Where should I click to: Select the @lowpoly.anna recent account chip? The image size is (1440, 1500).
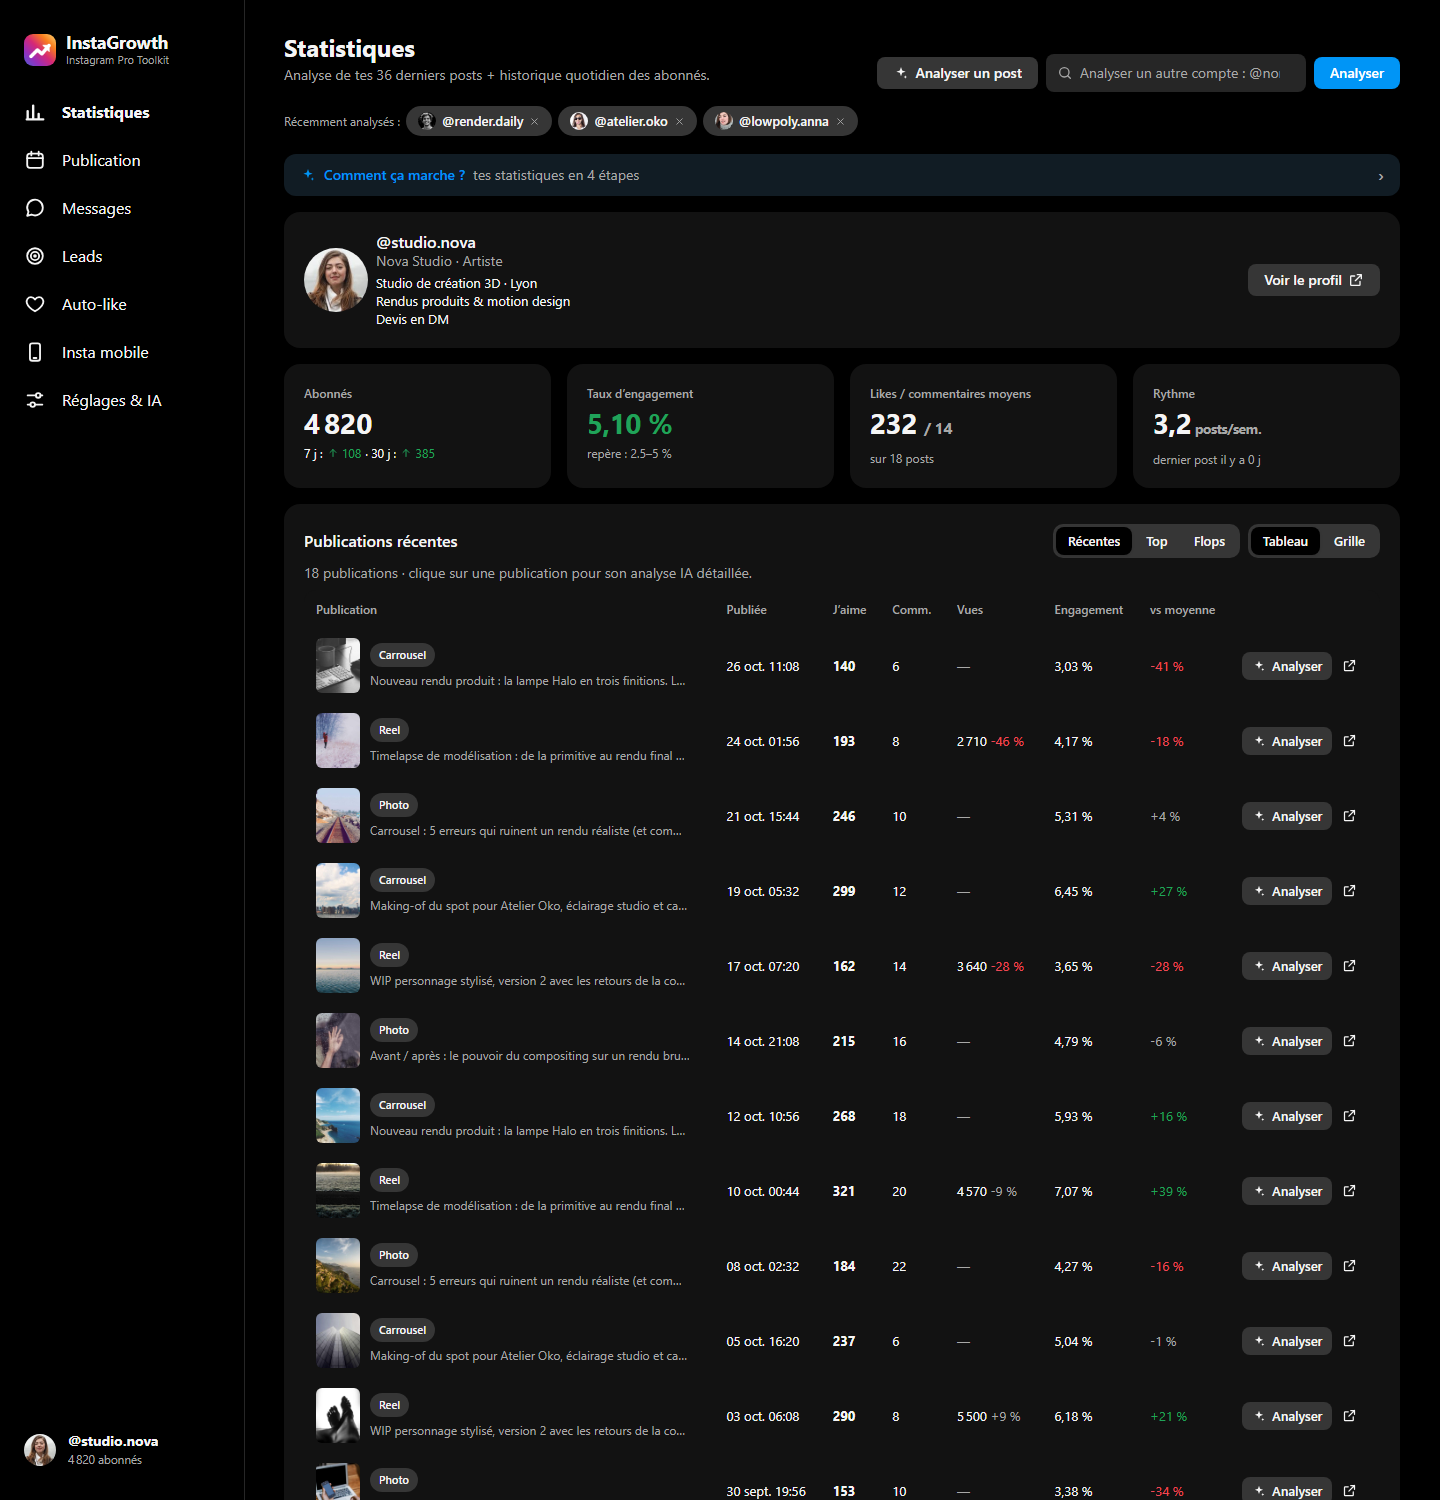[x=780, y=122]
